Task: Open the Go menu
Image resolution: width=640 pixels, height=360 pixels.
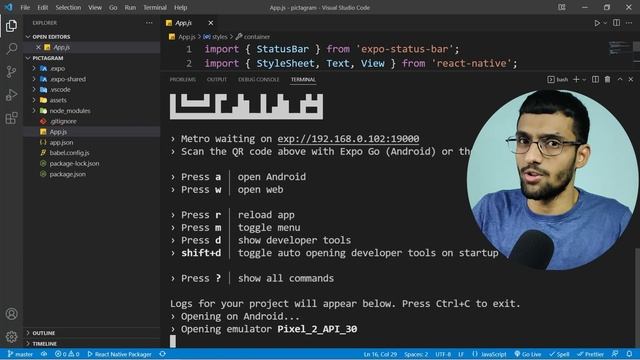Action: pos(113,7)
